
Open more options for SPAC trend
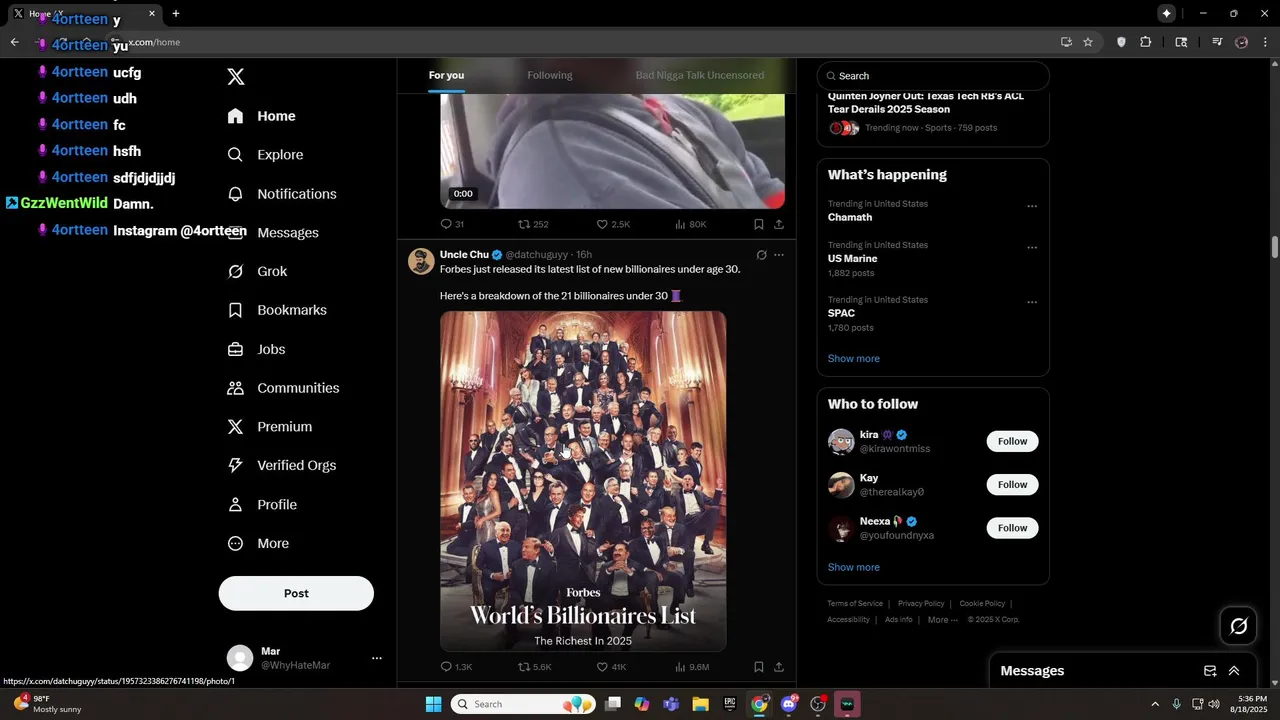[x=1032, y=302]
